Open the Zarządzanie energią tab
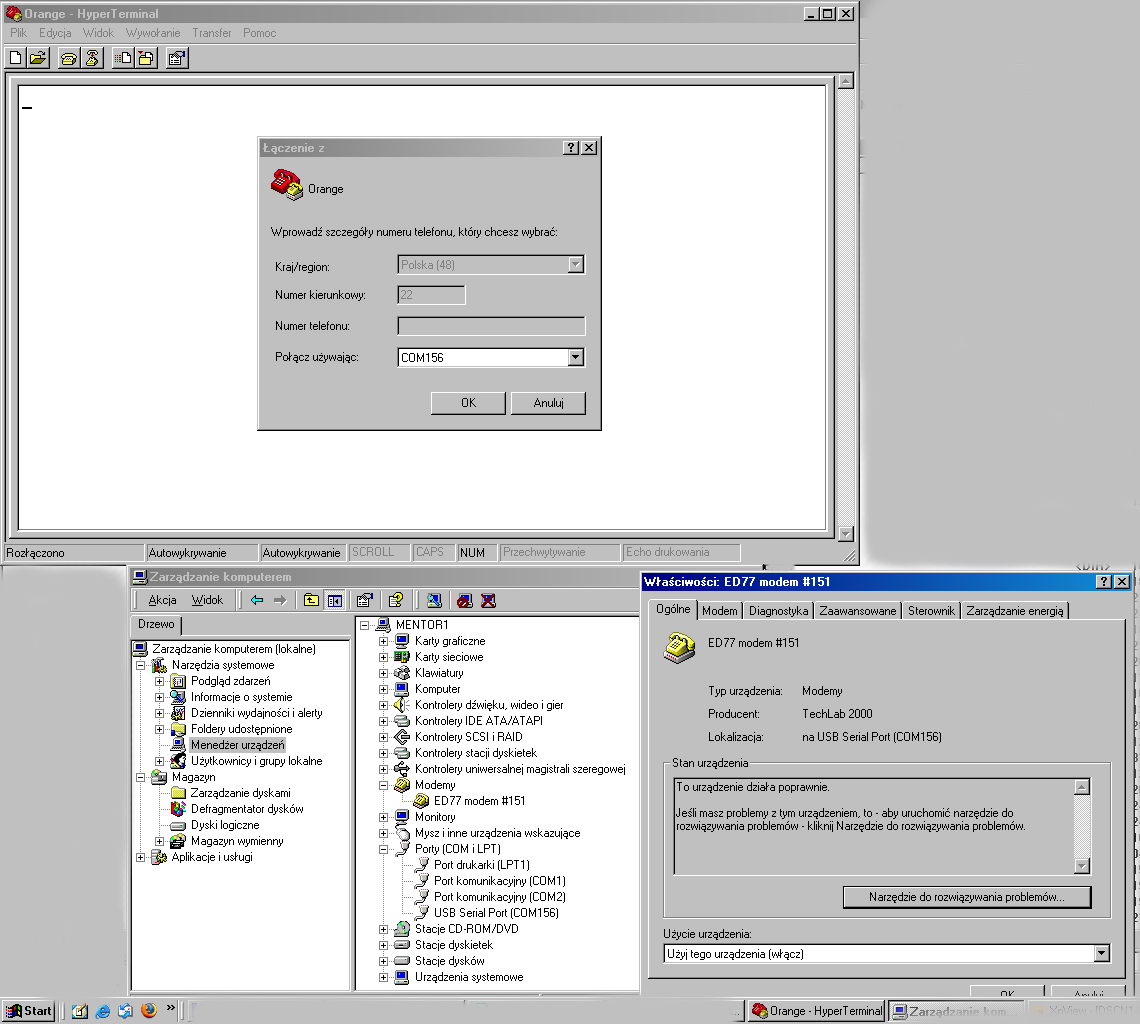The image size is (1140, 1024). click(x=1015, y=611)
